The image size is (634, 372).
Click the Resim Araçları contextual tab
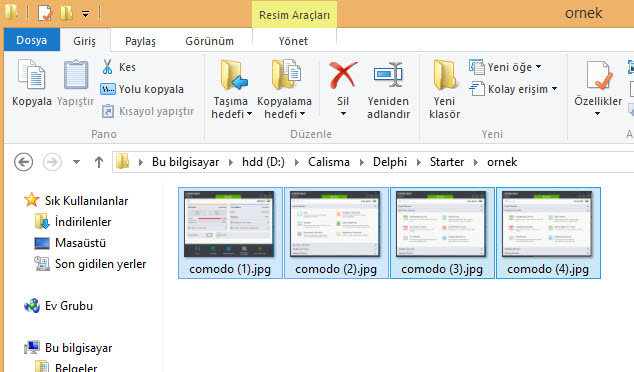point(294,15)
